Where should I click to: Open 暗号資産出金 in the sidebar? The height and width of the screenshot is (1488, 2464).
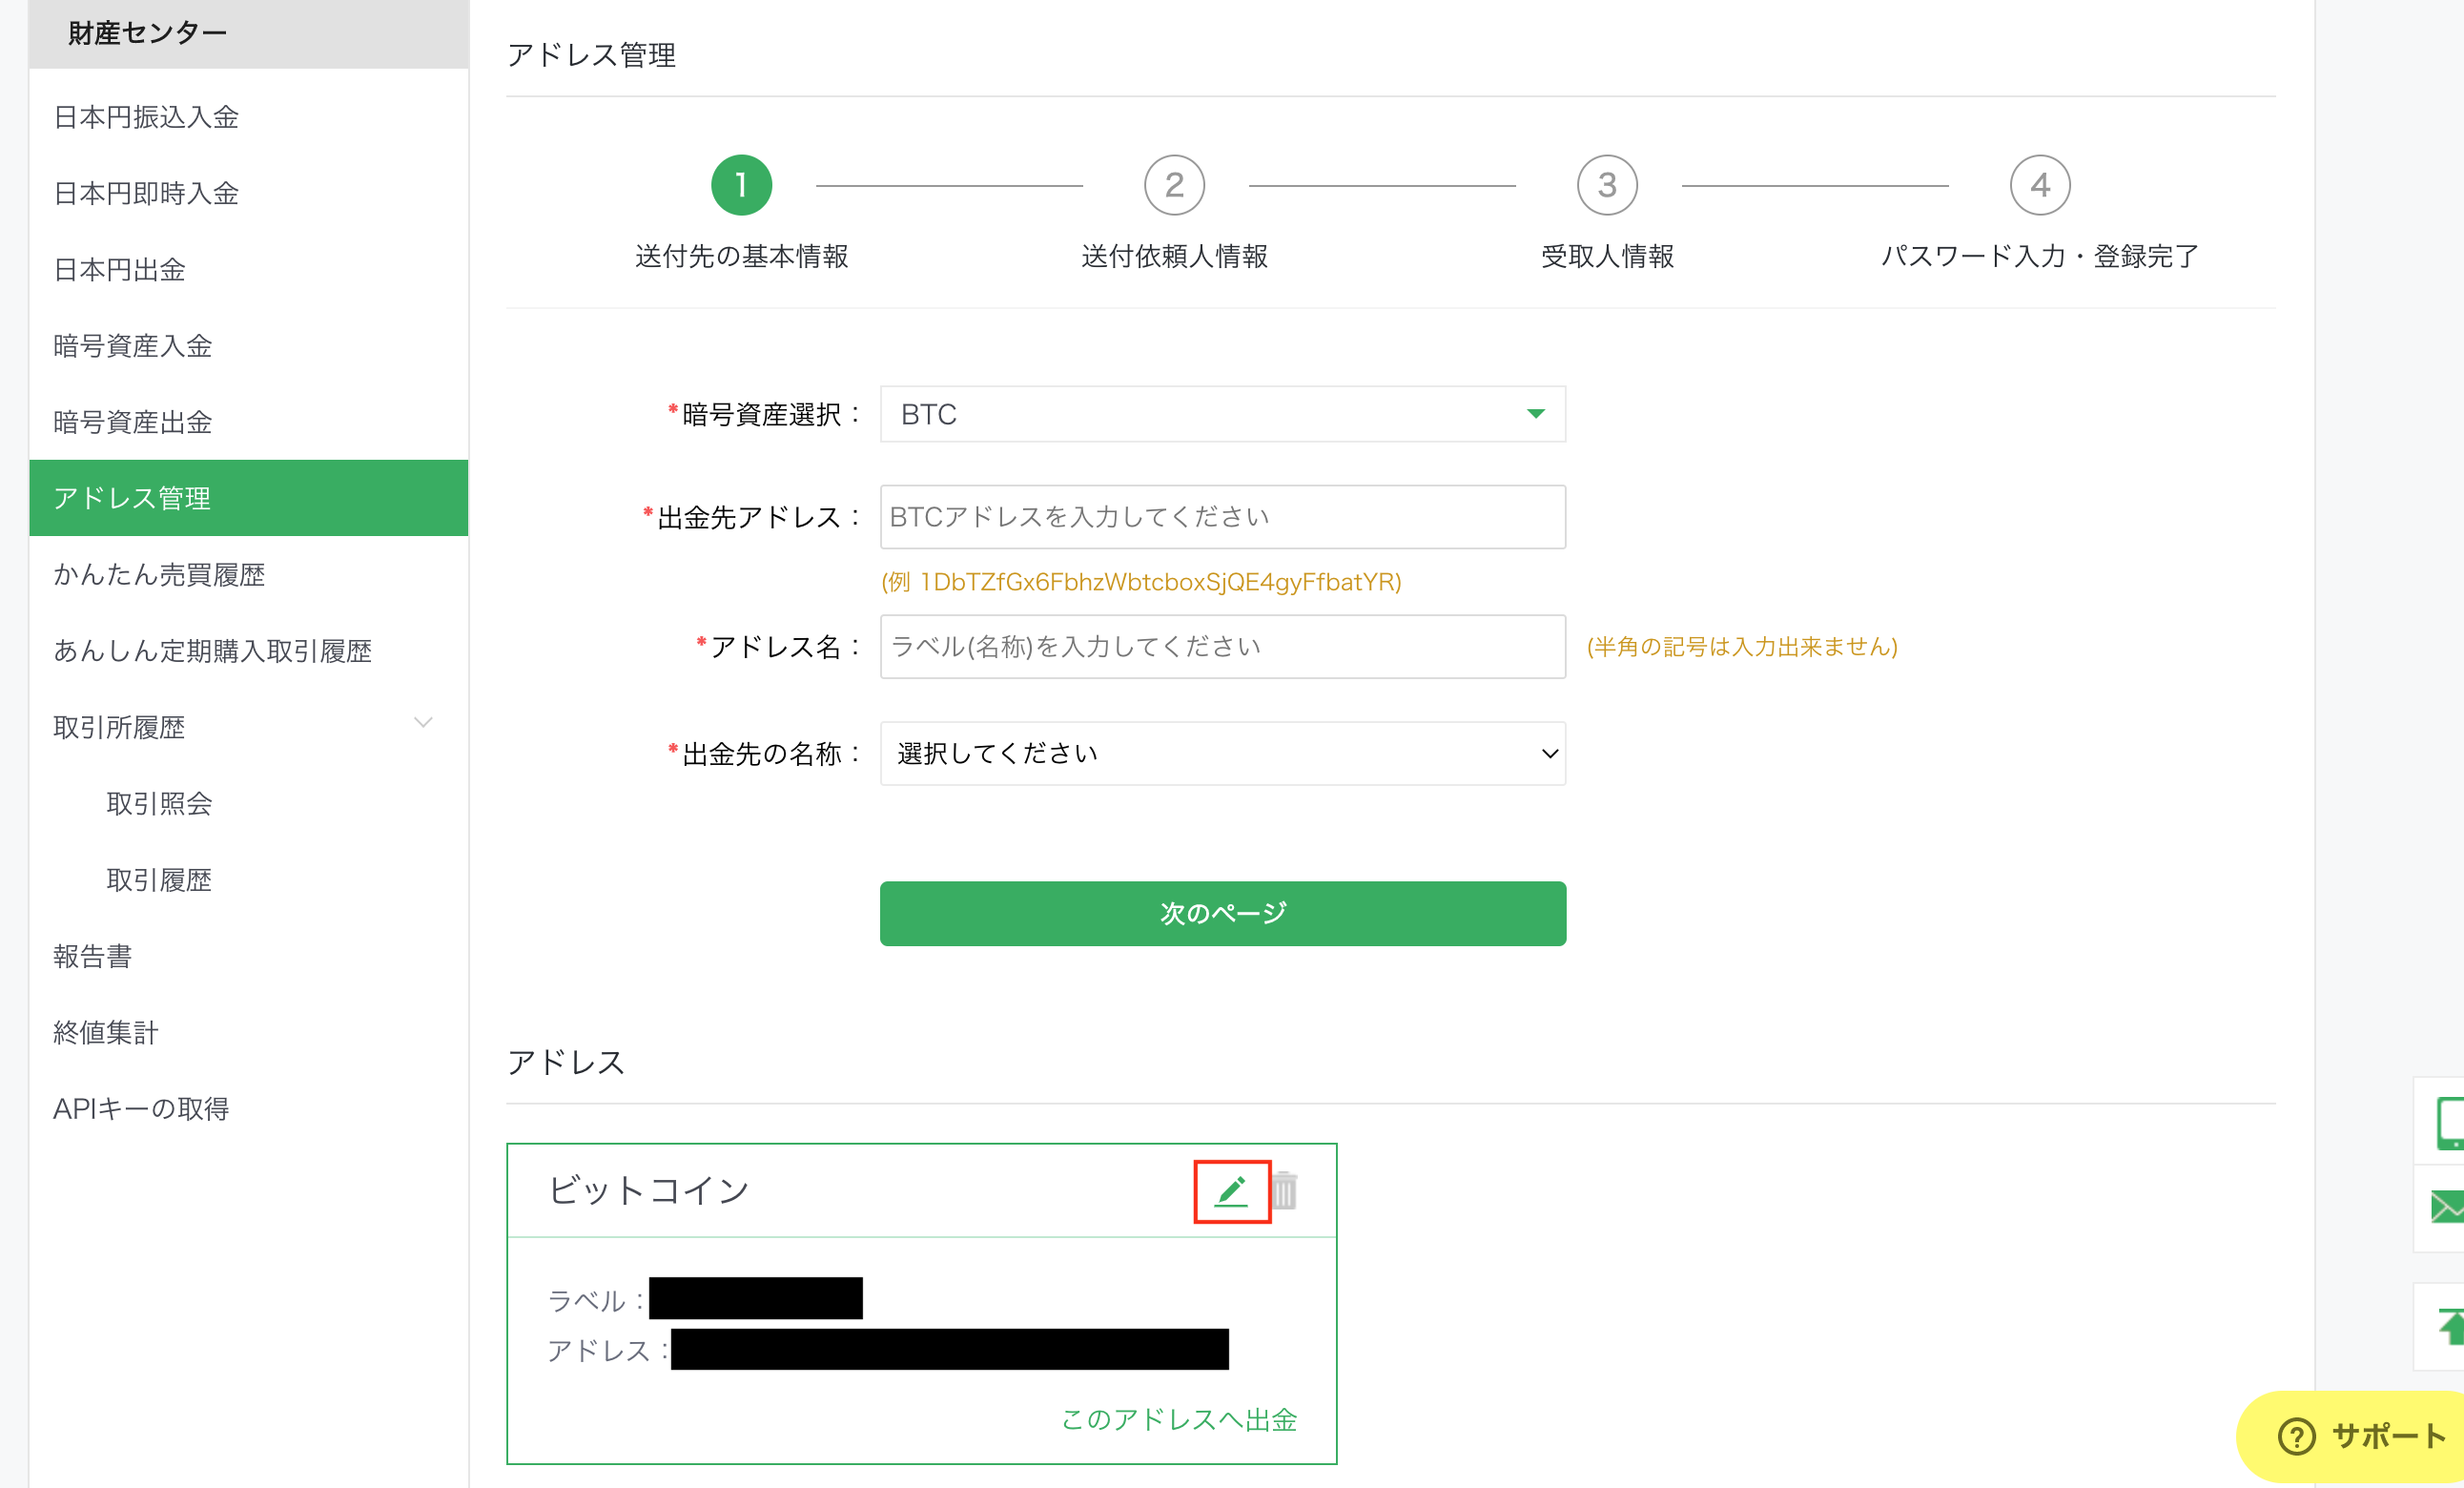[x=133, y=422]
